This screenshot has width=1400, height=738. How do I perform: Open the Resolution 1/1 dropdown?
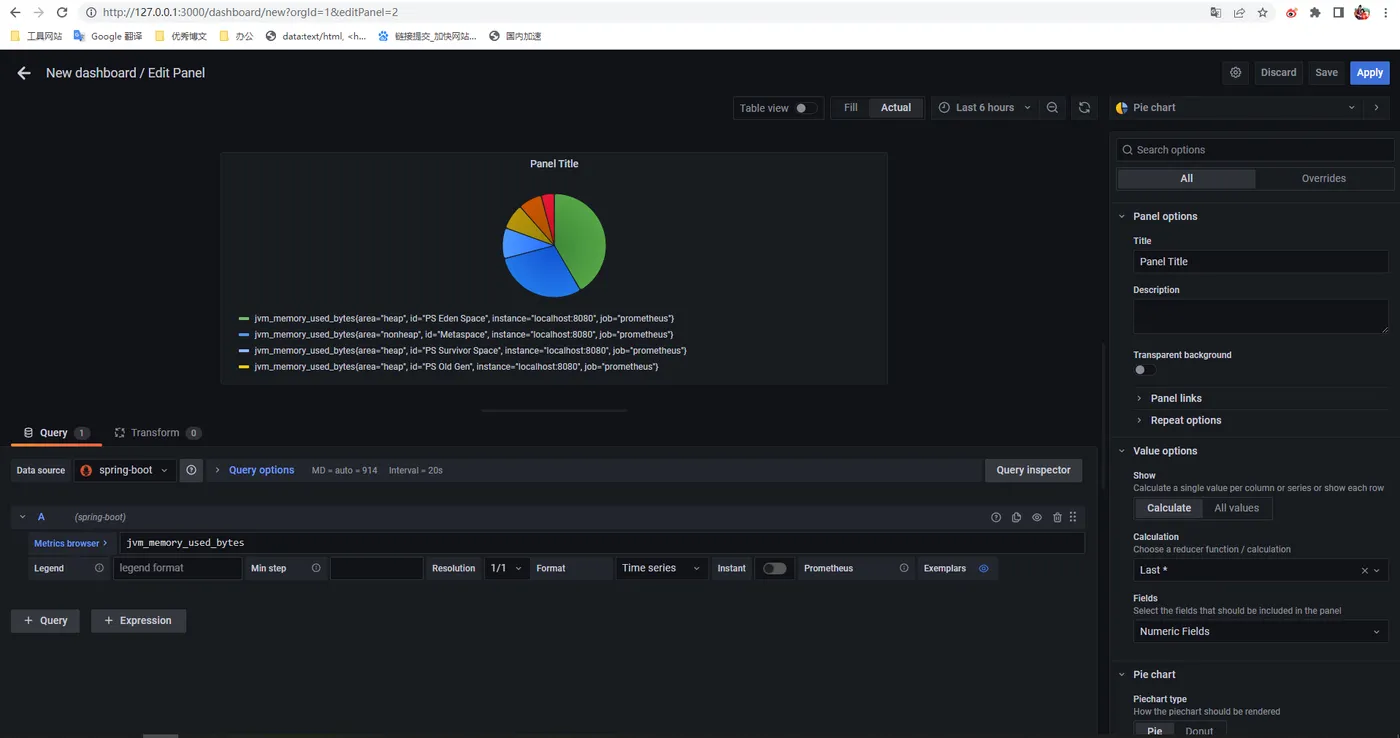click(x=506, y=568)
